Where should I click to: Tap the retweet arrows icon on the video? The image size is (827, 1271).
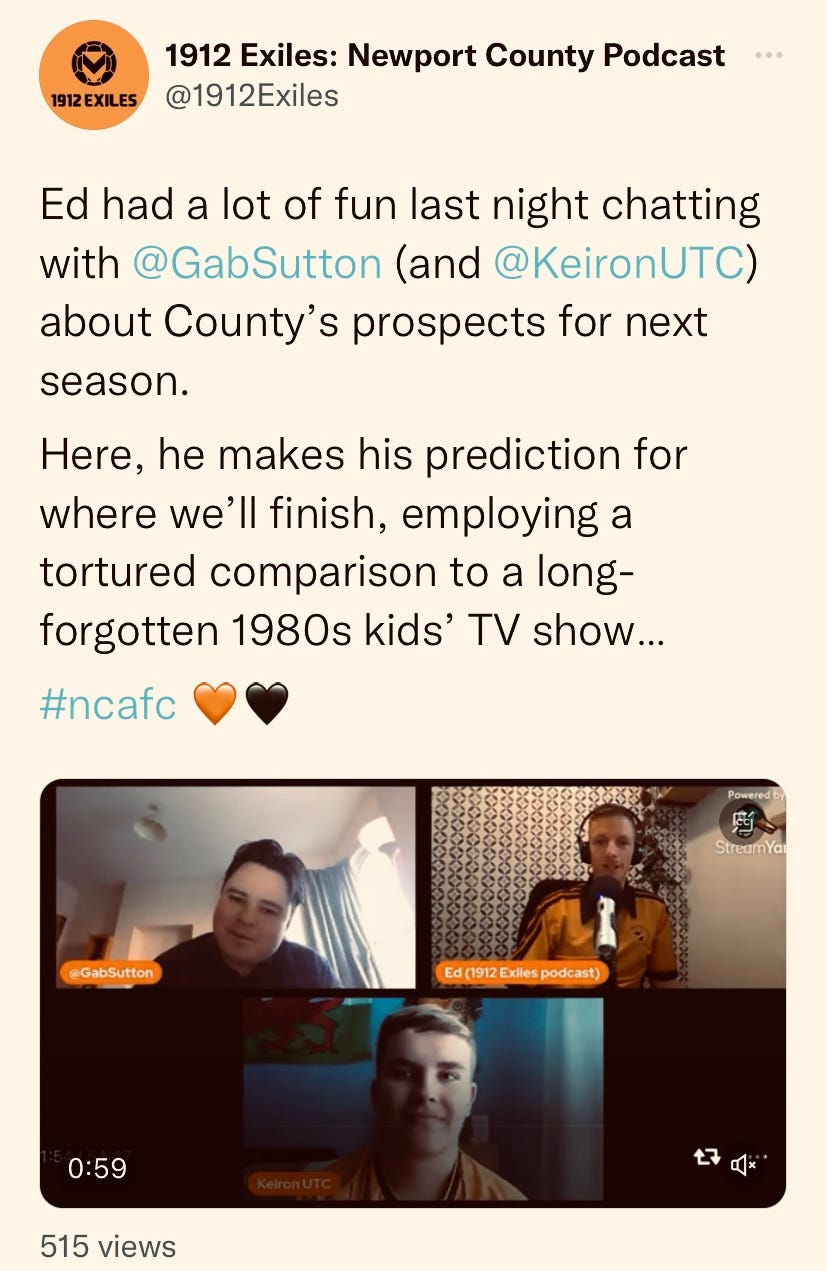[x=706, y=1158]
